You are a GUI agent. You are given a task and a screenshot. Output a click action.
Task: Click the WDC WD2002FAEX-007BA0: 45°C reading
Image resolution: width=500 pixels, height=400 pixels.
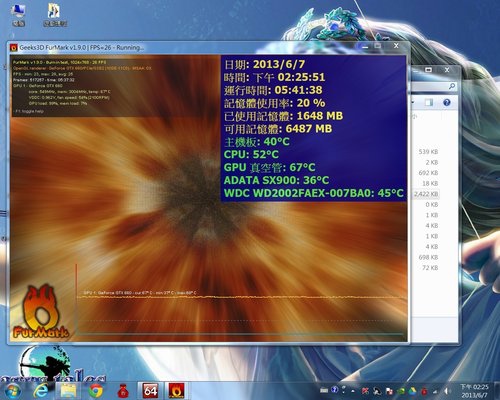314,193
